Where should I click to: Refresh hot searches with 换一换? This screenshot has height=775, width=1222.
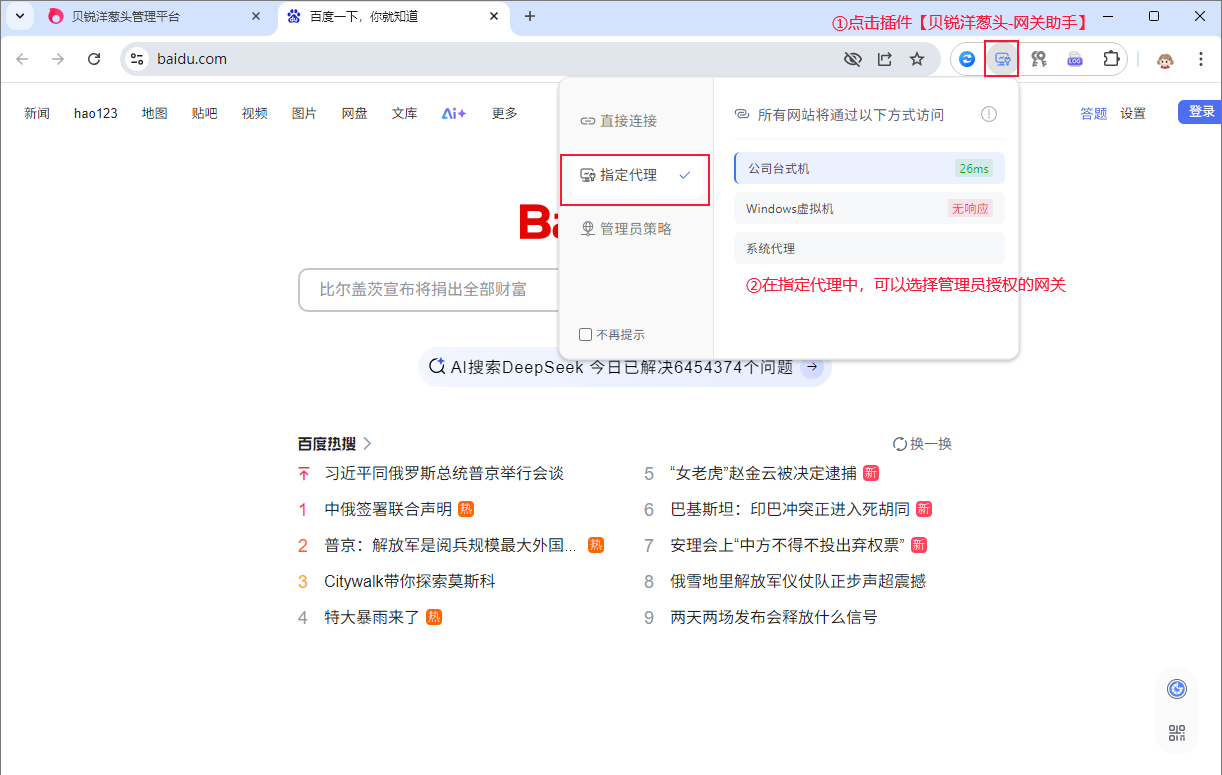pos(922,443)
